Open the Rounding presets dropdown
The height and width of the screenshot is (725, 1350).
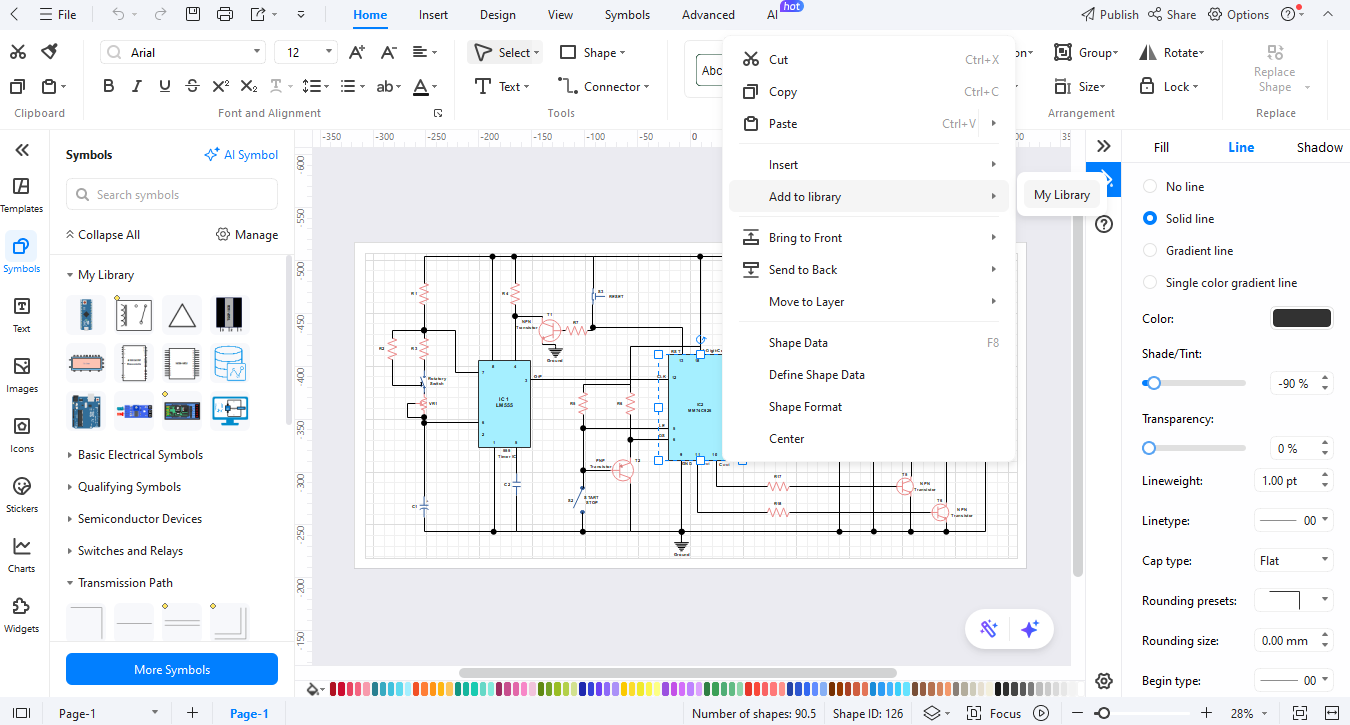(x=1294, y=601)
